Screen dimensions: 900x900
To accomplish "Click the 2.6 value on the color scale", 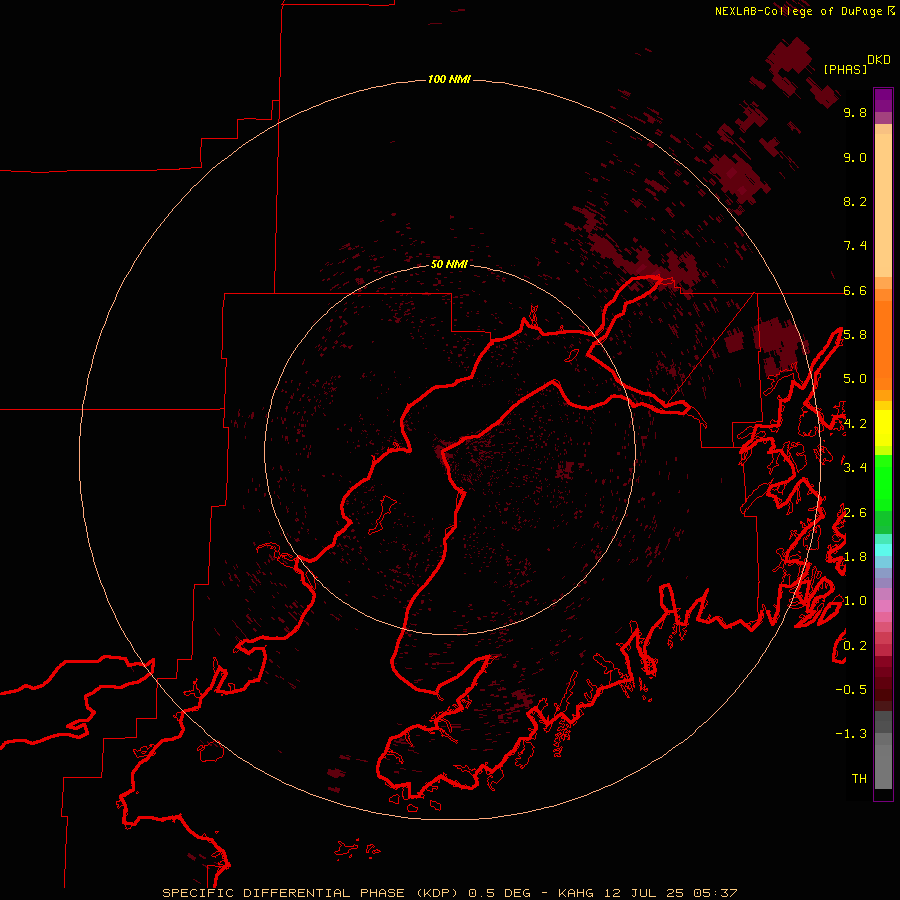I will [855, 513].
